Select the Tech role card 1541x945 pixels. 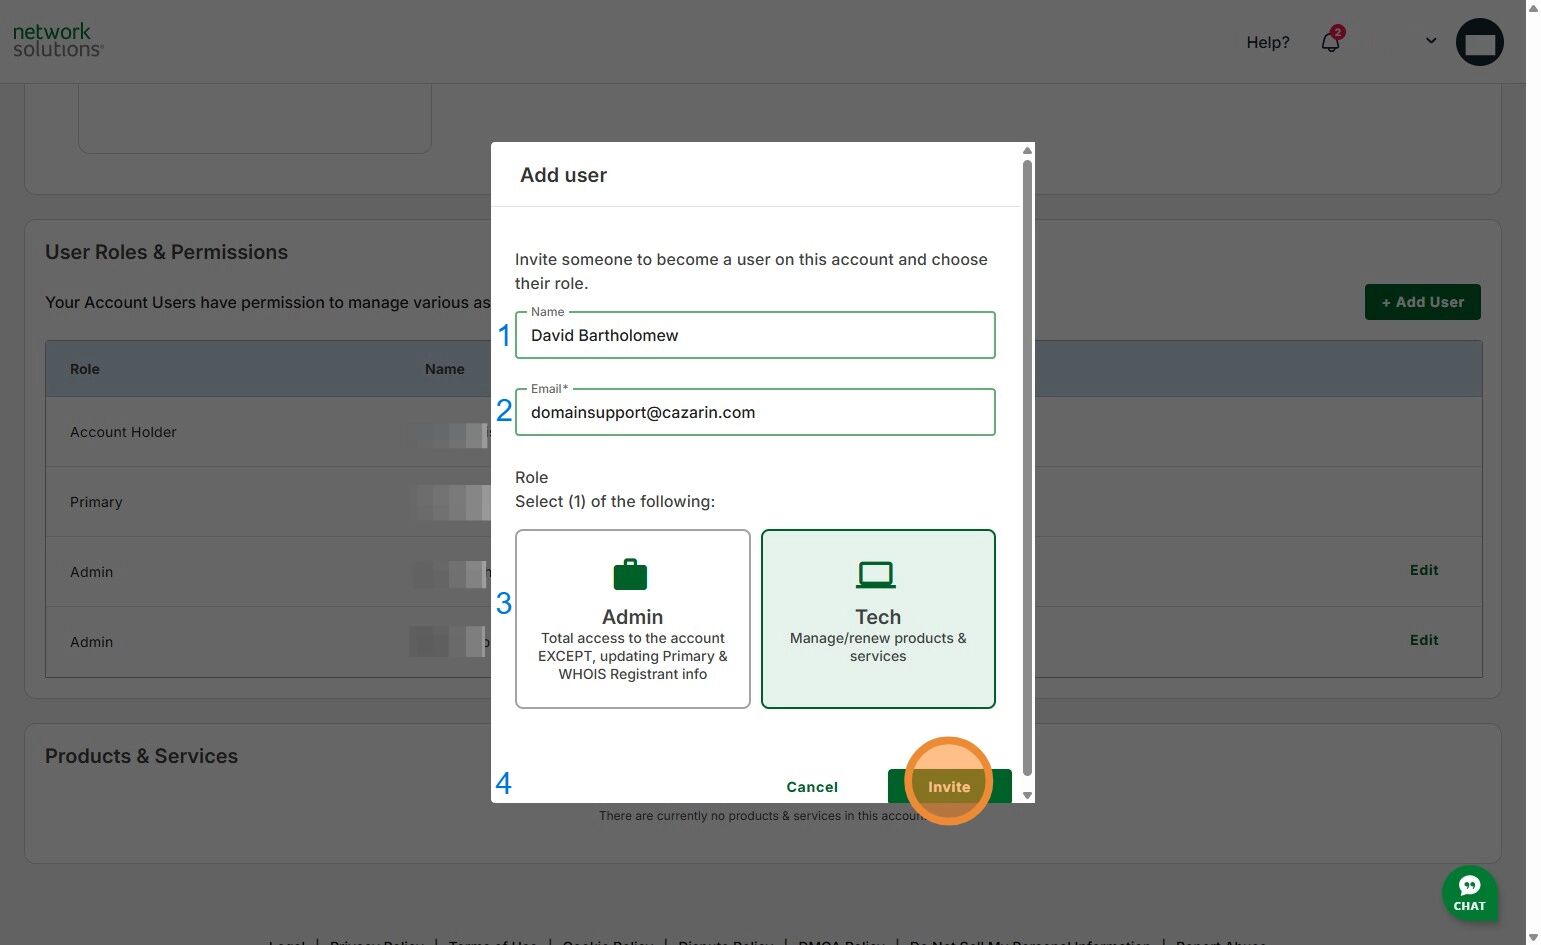(878, 619)
